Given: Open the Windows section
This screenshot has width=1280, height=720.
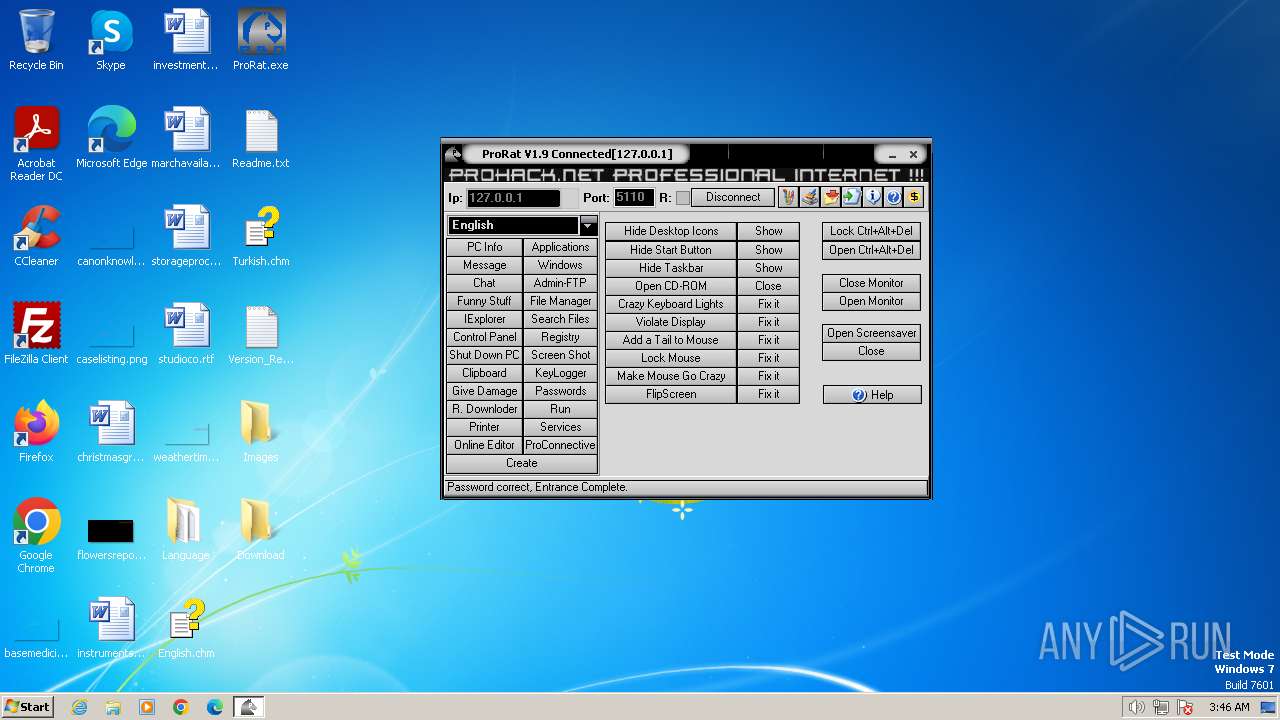Looking at the screenshot, I should 560,265.
